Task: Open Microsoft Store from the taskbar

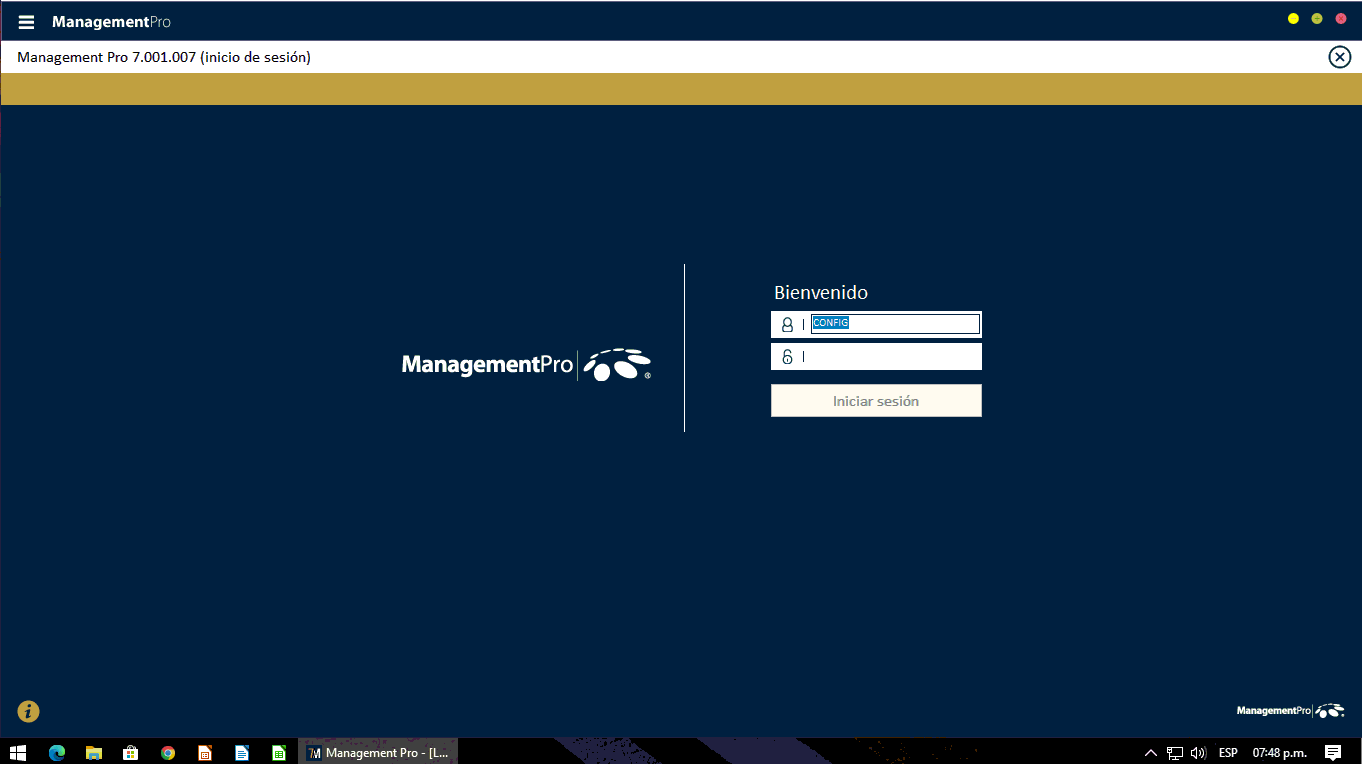Action: pyautogui.click(x=130, y=752)
